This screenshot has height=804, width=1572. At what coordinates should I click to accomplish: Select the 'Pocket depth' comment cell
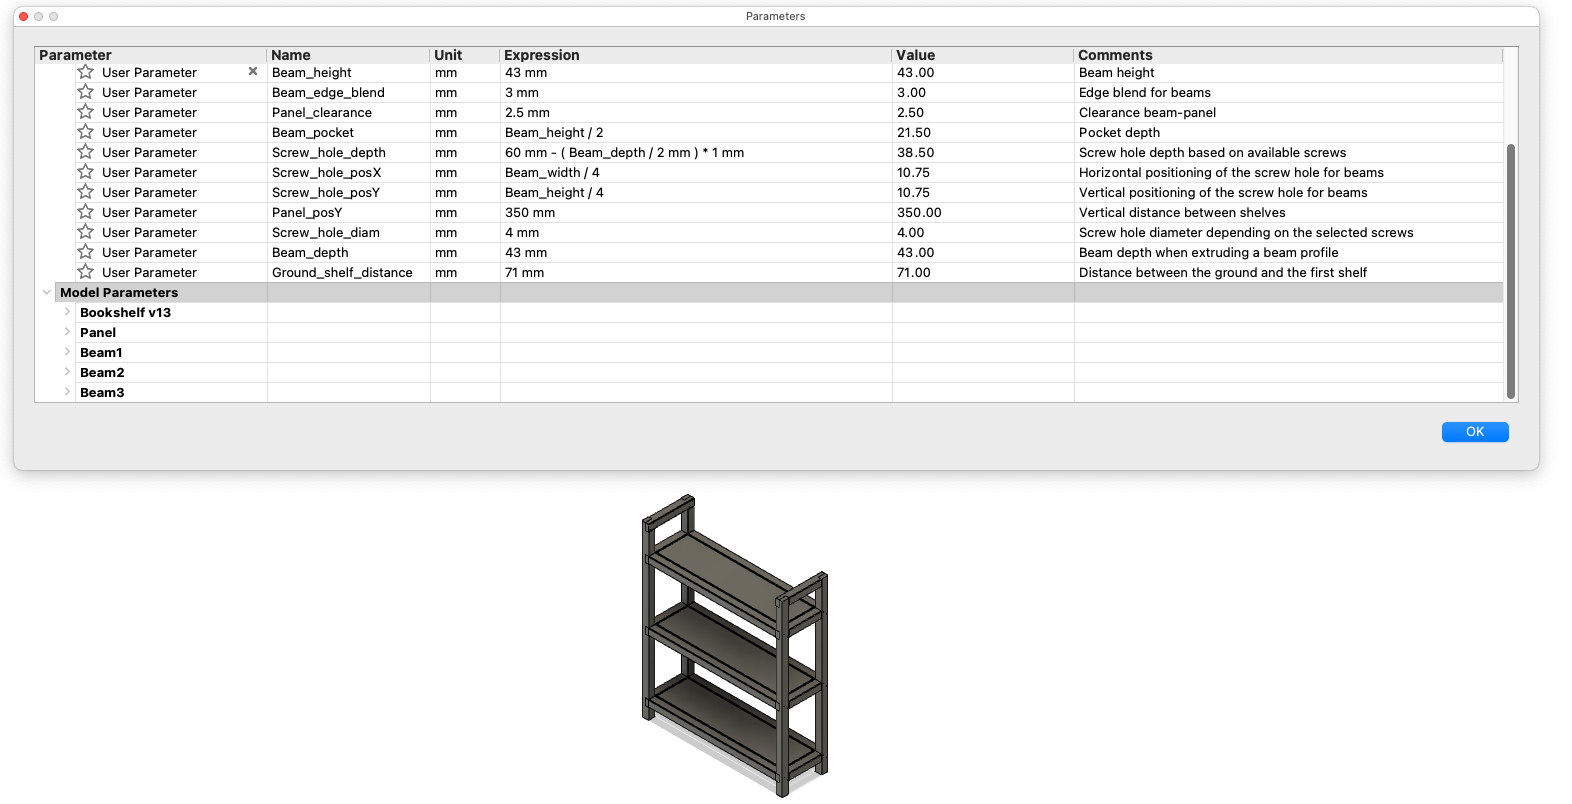coord(1288,132)
